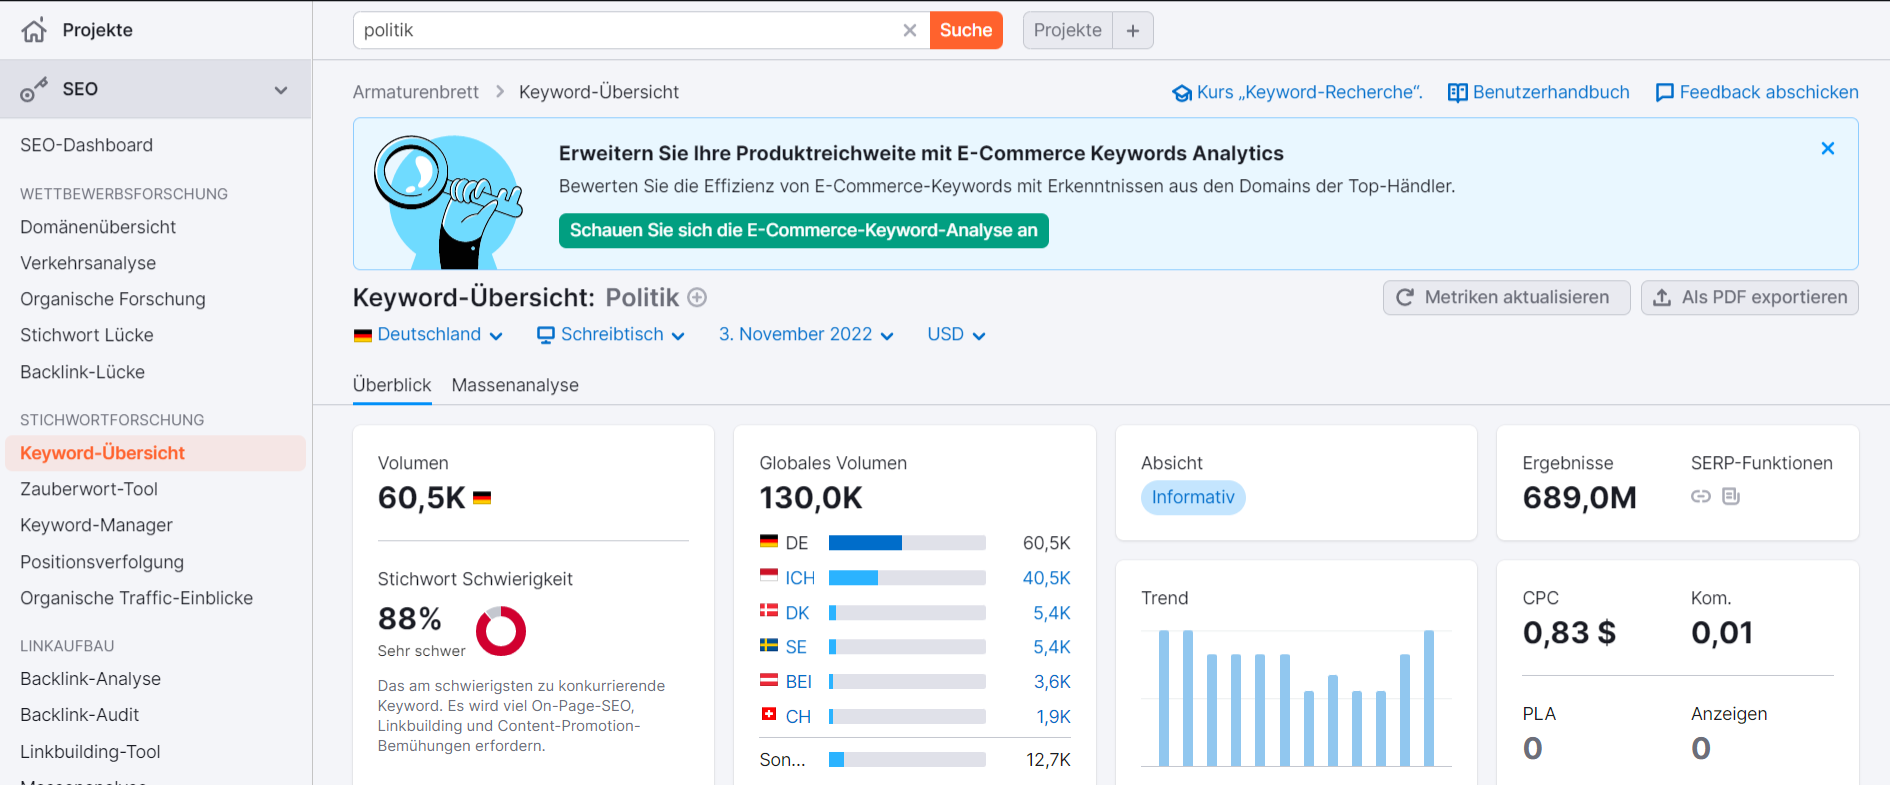This screenshot has width=1890, height=785.
Task: Click the orange Suche button
Action: [966, 30]
